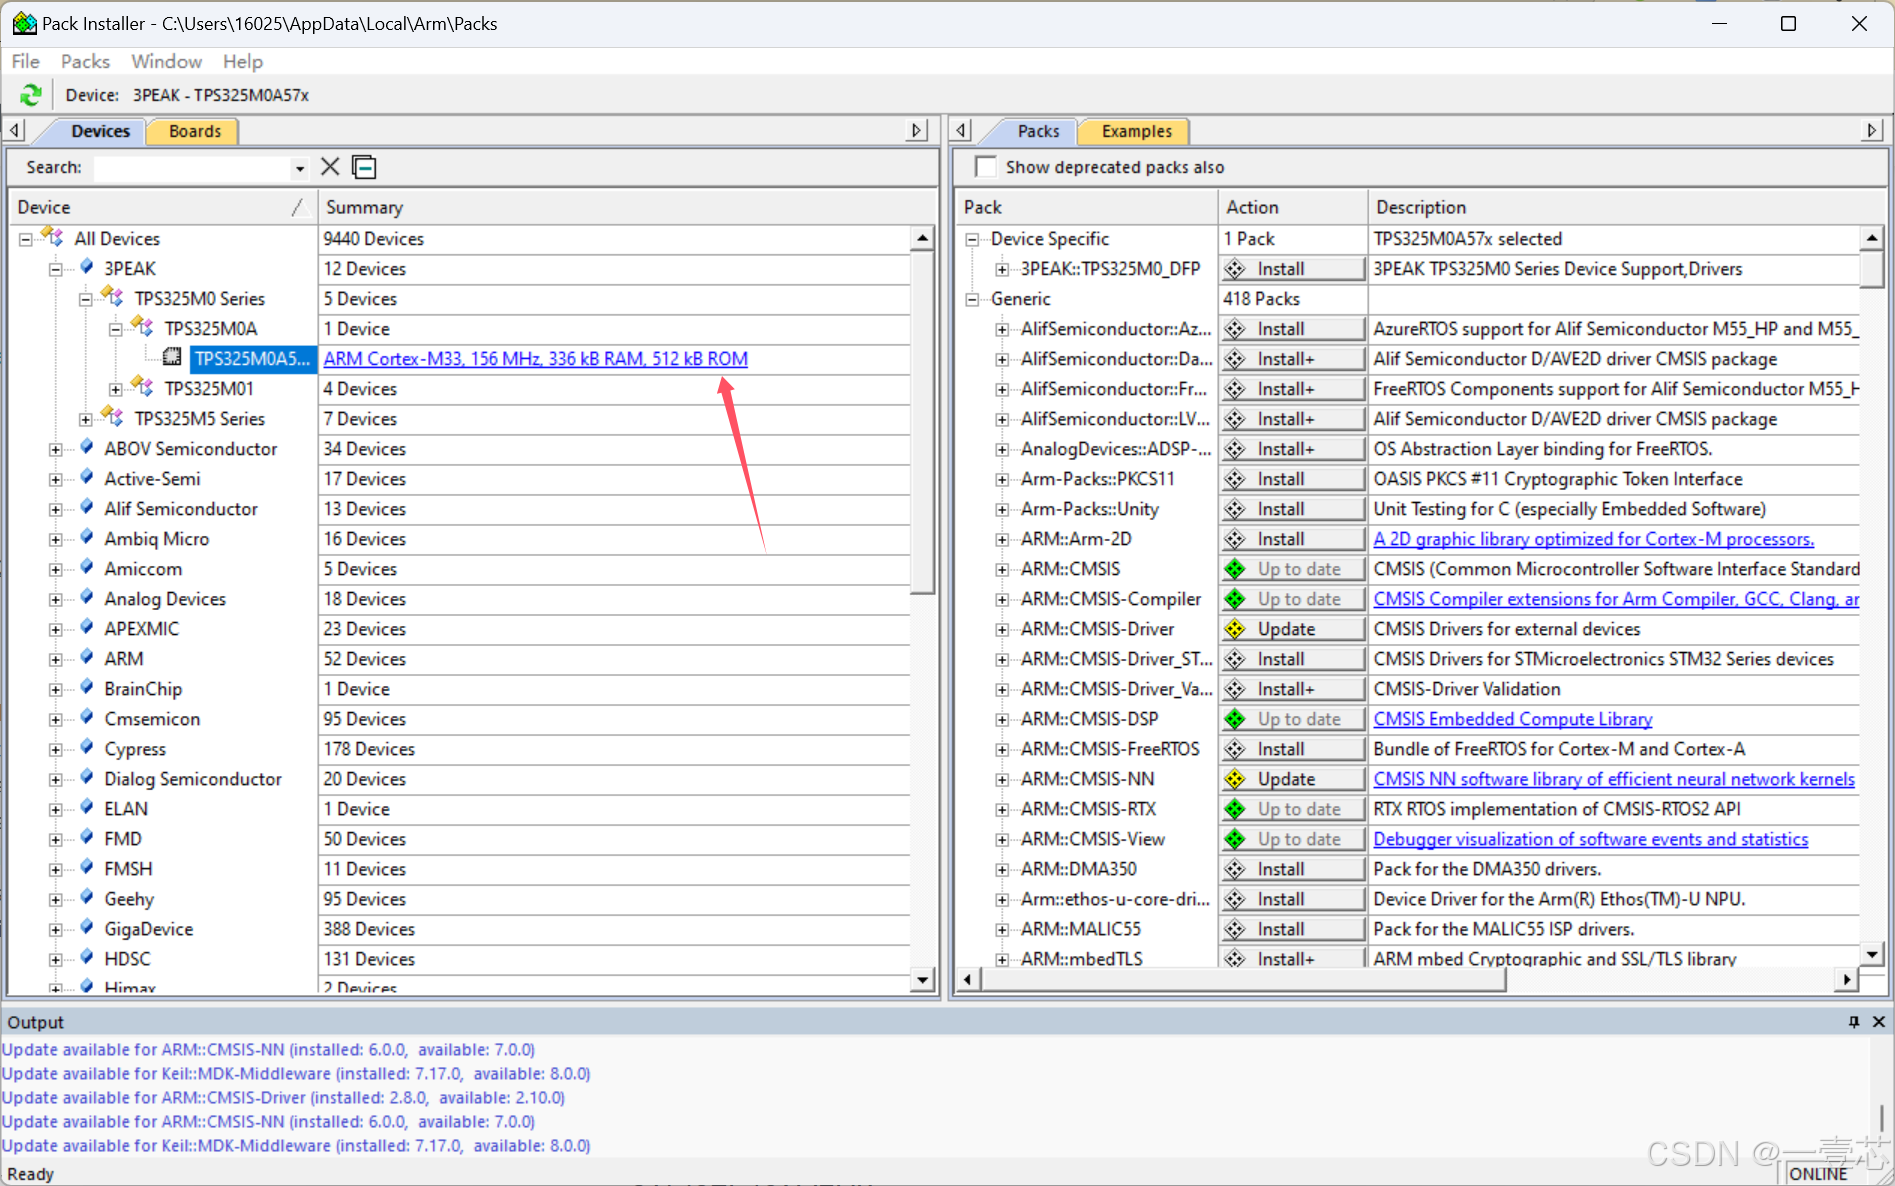Install the 3PEAK::TPS325M0_DFP pack
The image size is (1895, 1186).
(x=1293, y=269)
